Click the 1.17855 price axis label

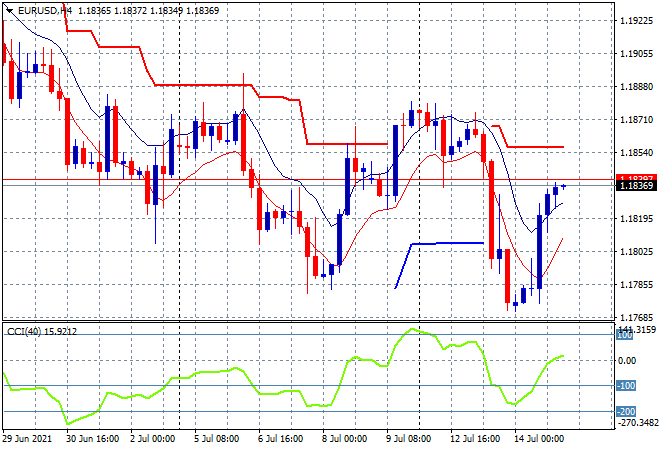tap(636, 285)
